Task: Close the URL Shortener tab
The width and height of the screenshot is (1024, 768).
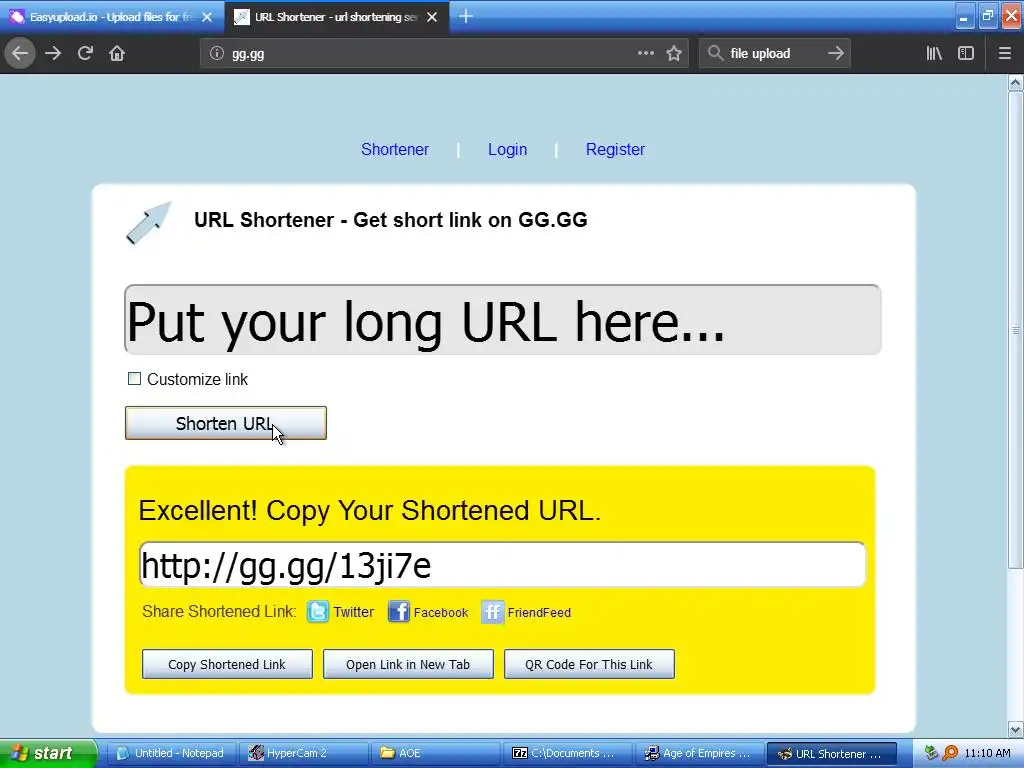Action: 432,17
